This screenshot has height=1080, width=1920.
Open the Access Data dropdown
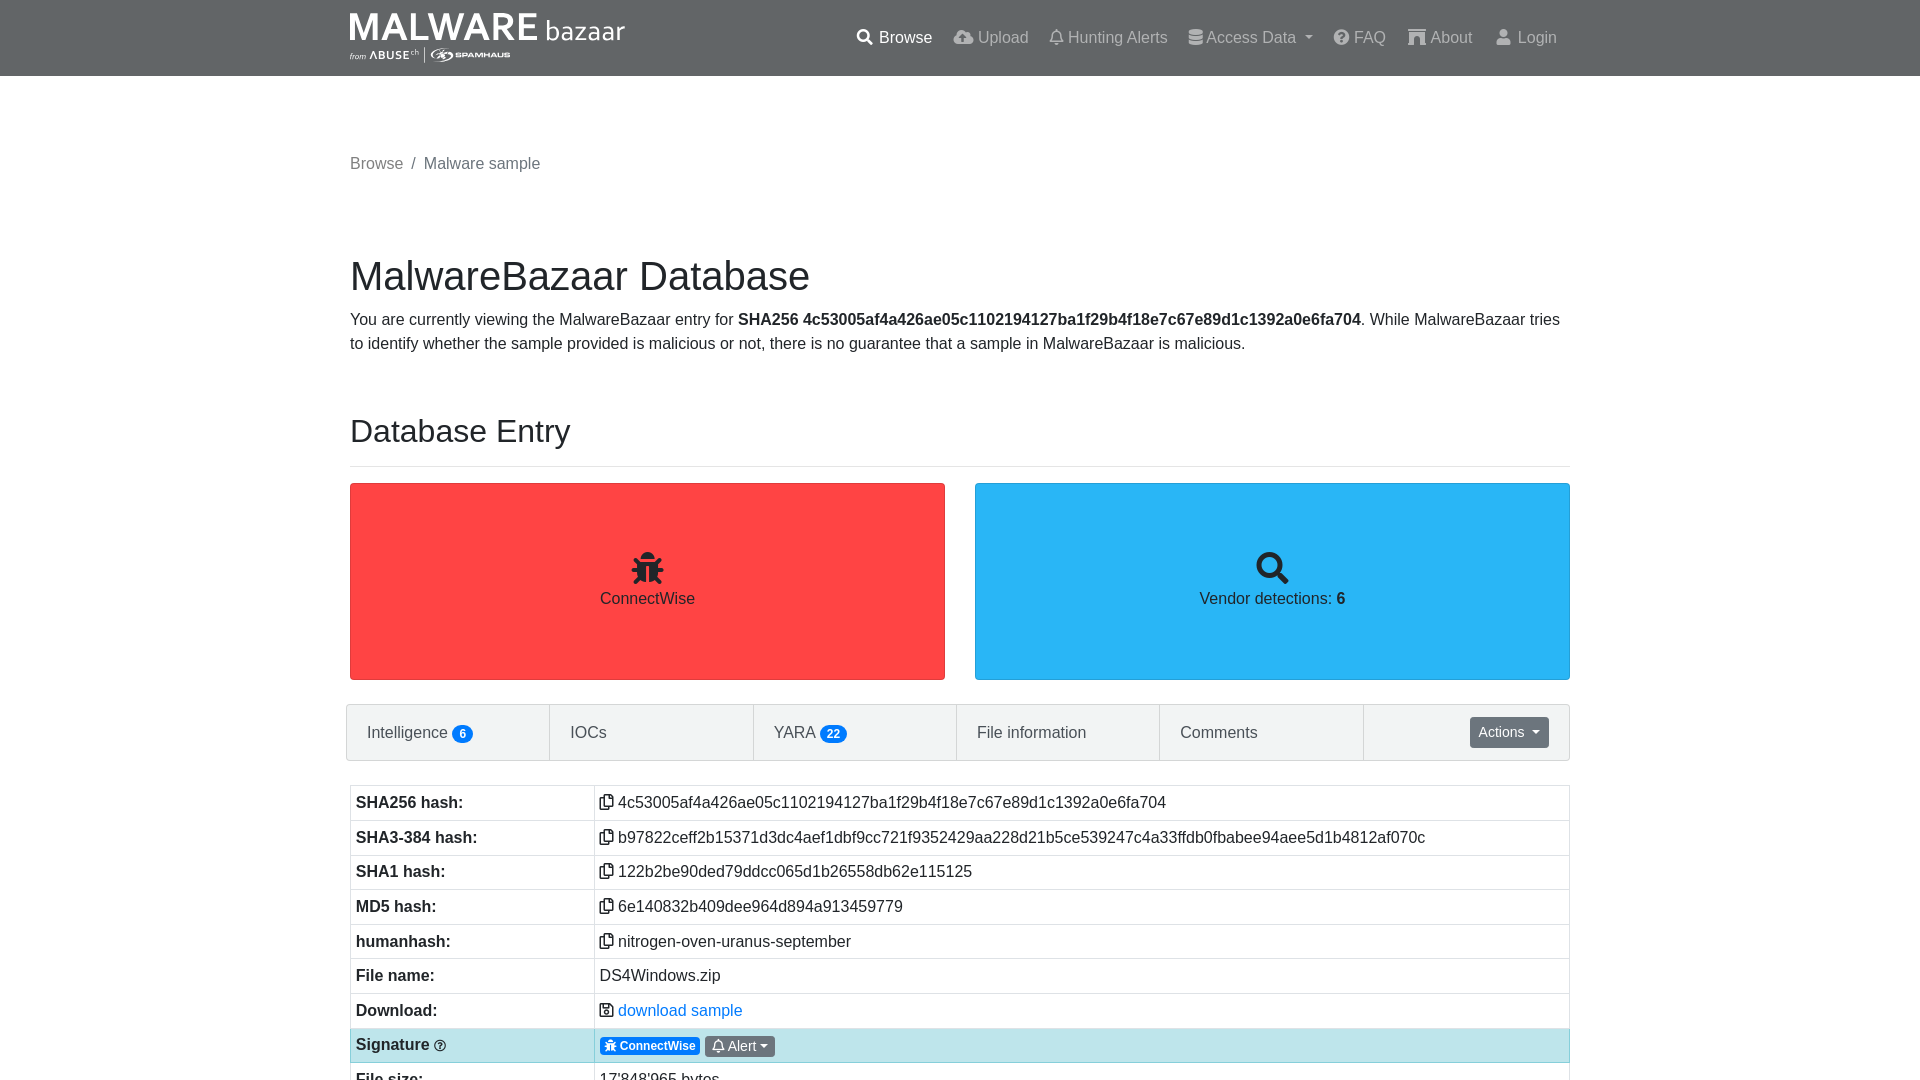click(x=1249, y=37)
